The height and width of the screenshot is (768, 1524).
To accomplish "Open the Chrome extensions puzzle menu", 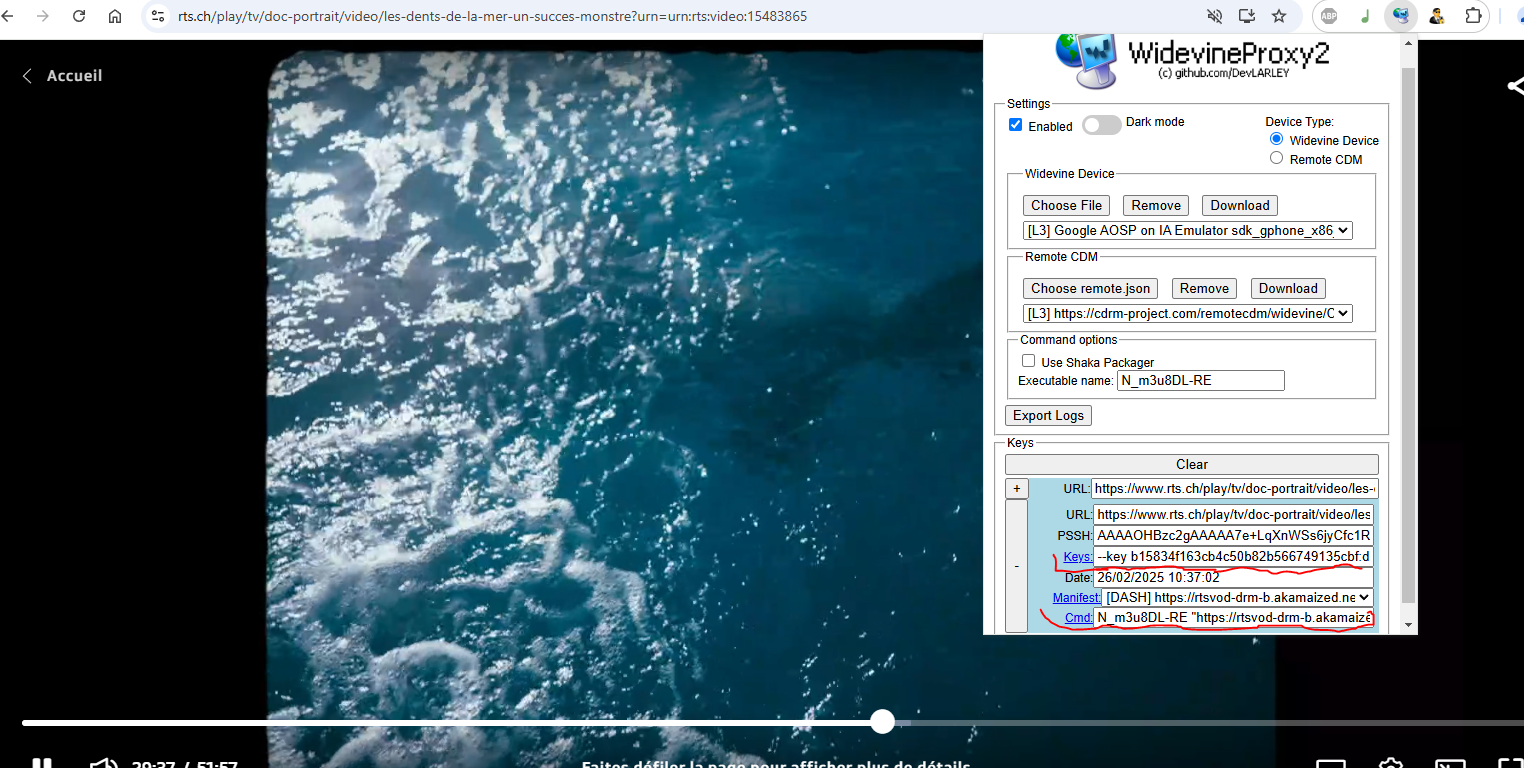I will coord(1473,16).
